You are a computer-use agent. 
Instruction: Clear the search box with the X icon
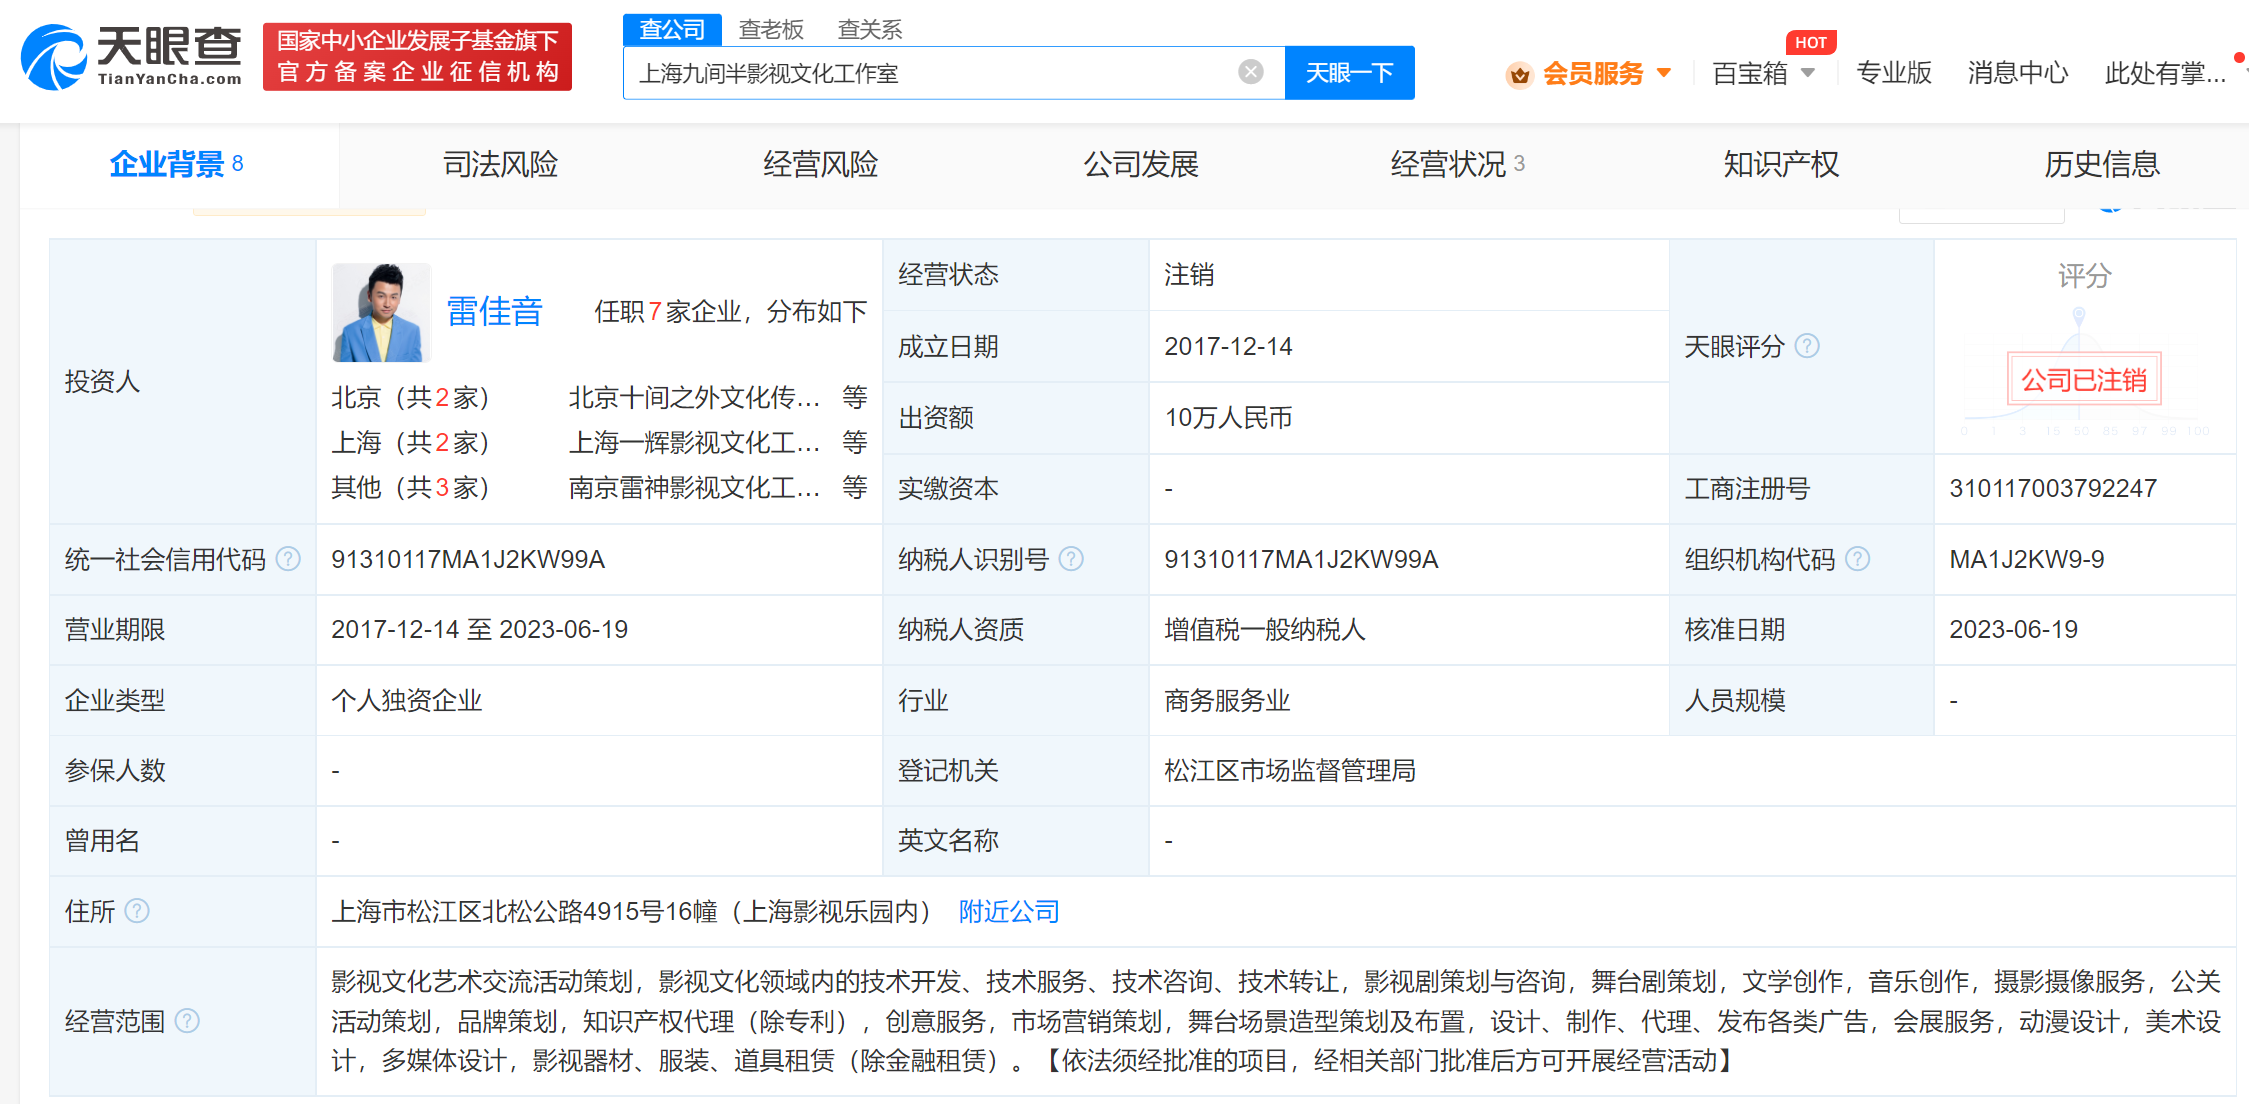pyautogui.click(x=1250, y=72)
